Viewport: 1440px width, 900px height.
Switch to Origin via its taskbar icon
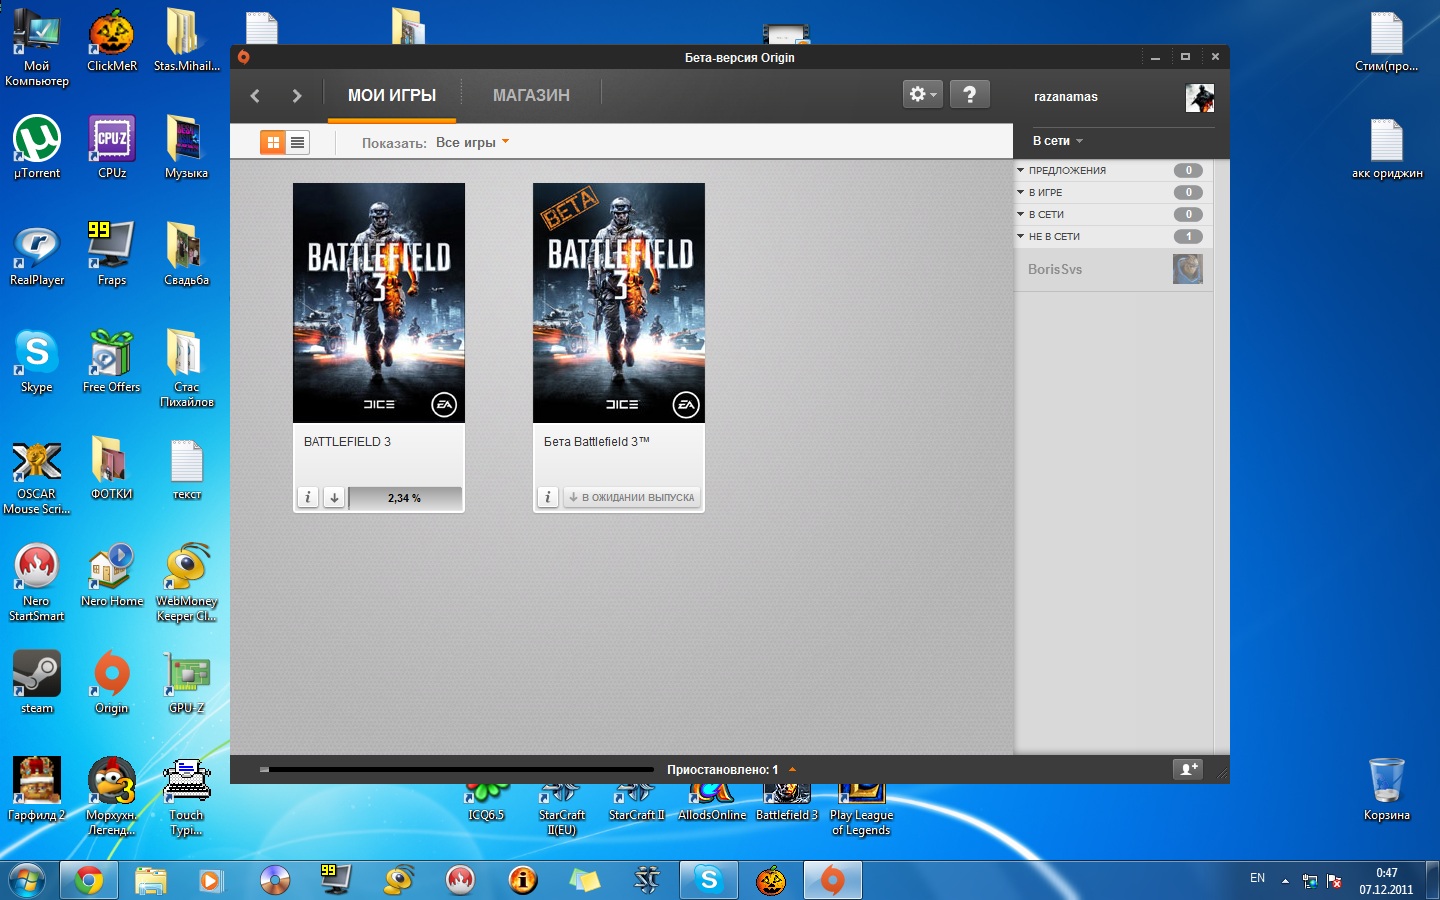pos(832,880)
